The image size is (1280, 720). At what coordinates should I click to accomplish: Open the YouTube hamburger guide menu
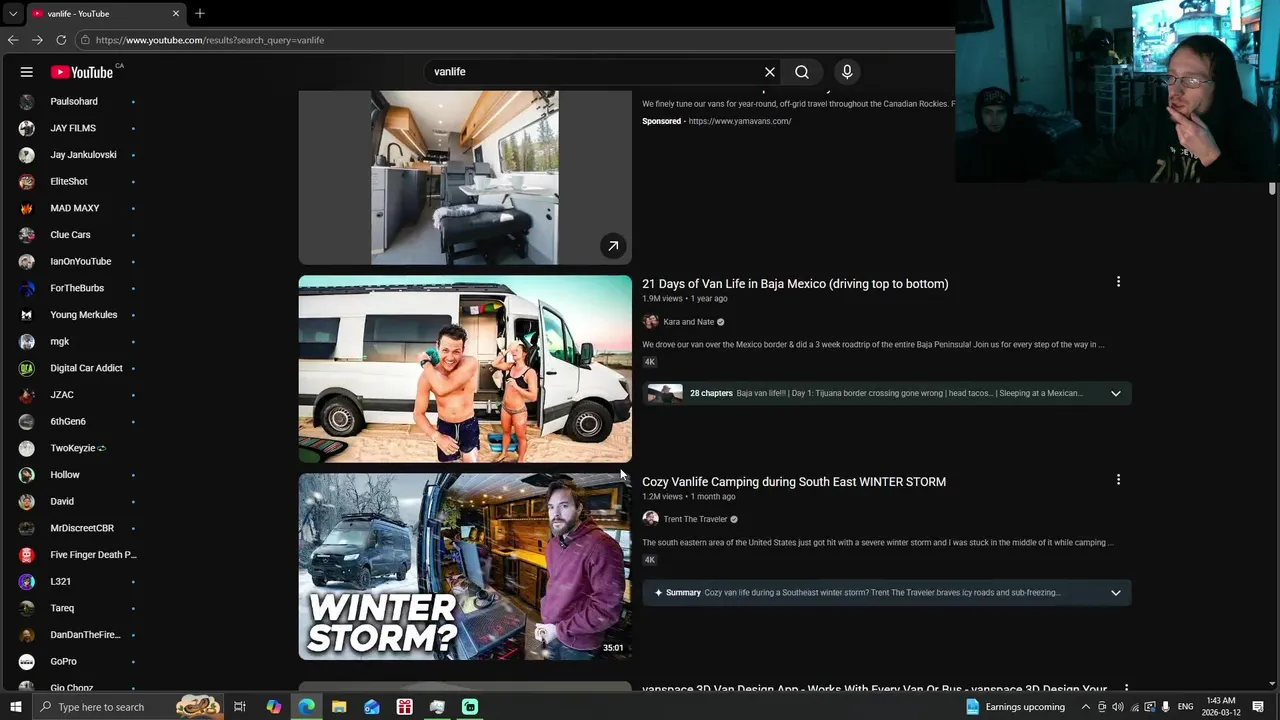click(x=27, y=72)
